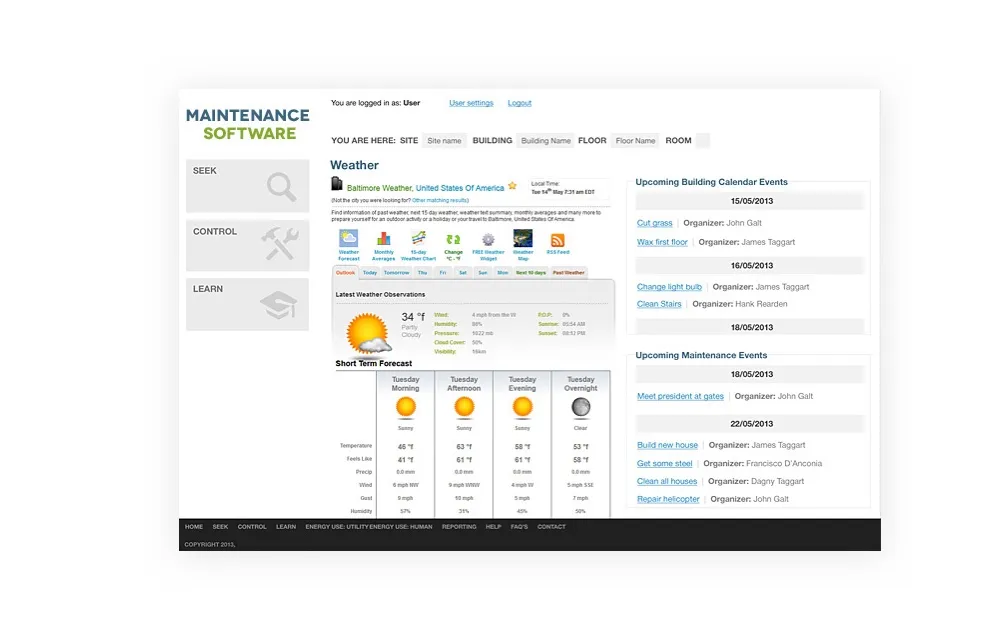Click HELP in the footer menu

click(493, 527)
